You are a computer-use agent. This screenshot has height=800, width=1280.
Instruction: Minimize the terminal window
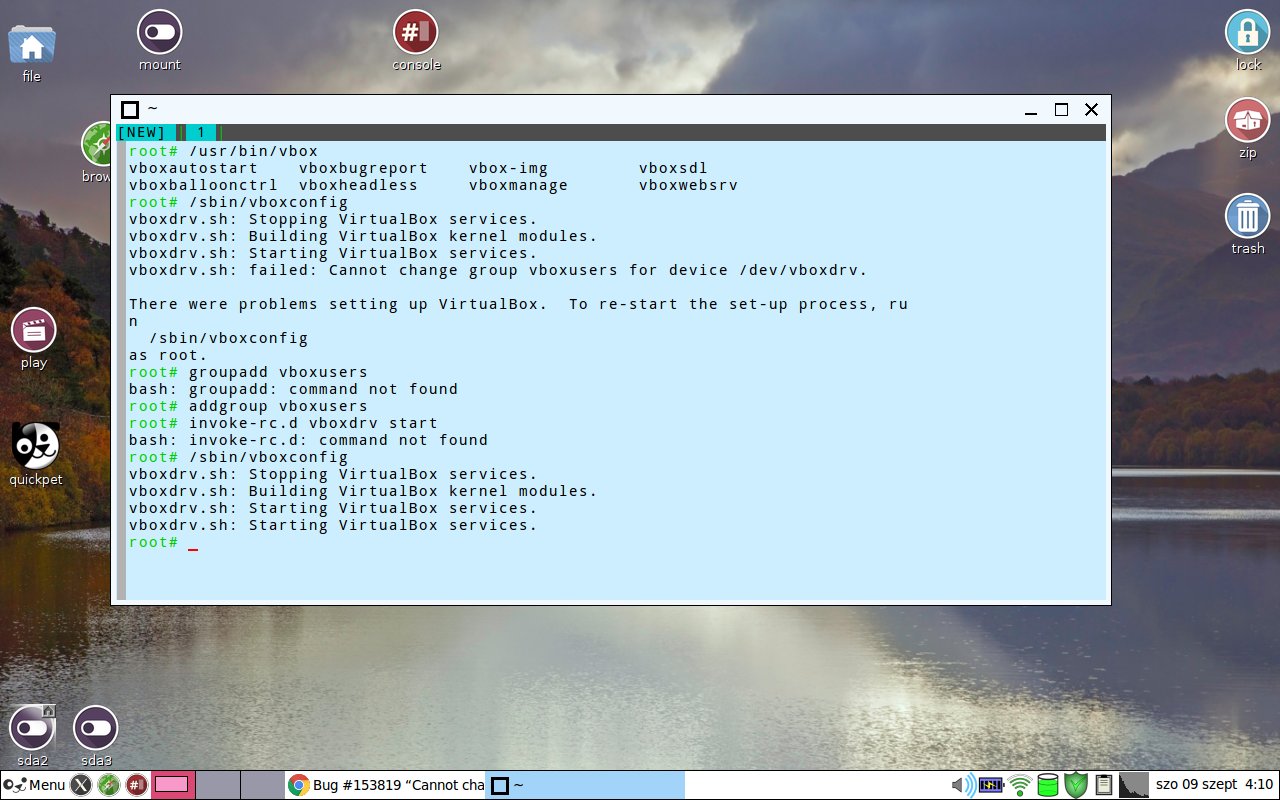tap(1031, 110)
